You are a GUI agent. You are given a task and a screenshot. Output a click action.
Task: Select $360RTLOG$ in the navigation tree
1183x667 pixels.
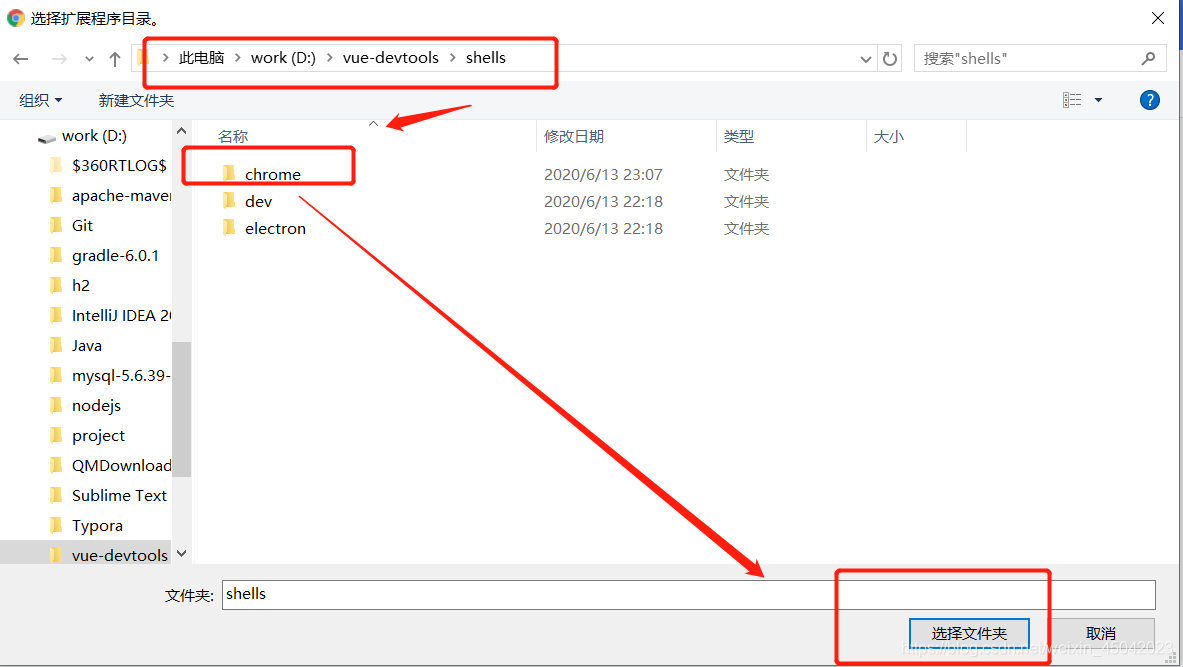pos(119,165)
